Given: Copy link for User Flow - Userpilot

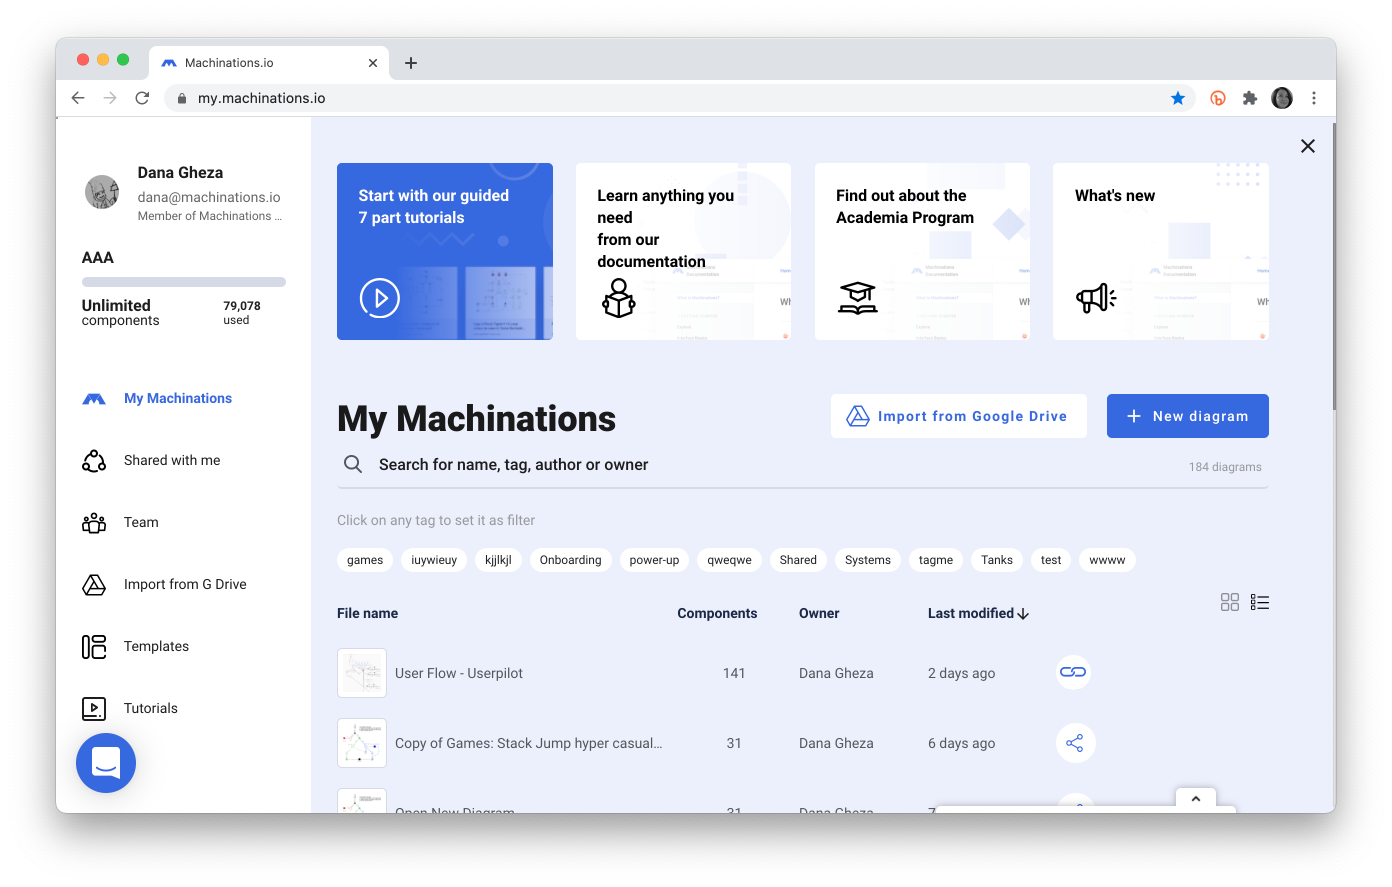Looking at the screenshot, I should click(x=1073, y=672).
